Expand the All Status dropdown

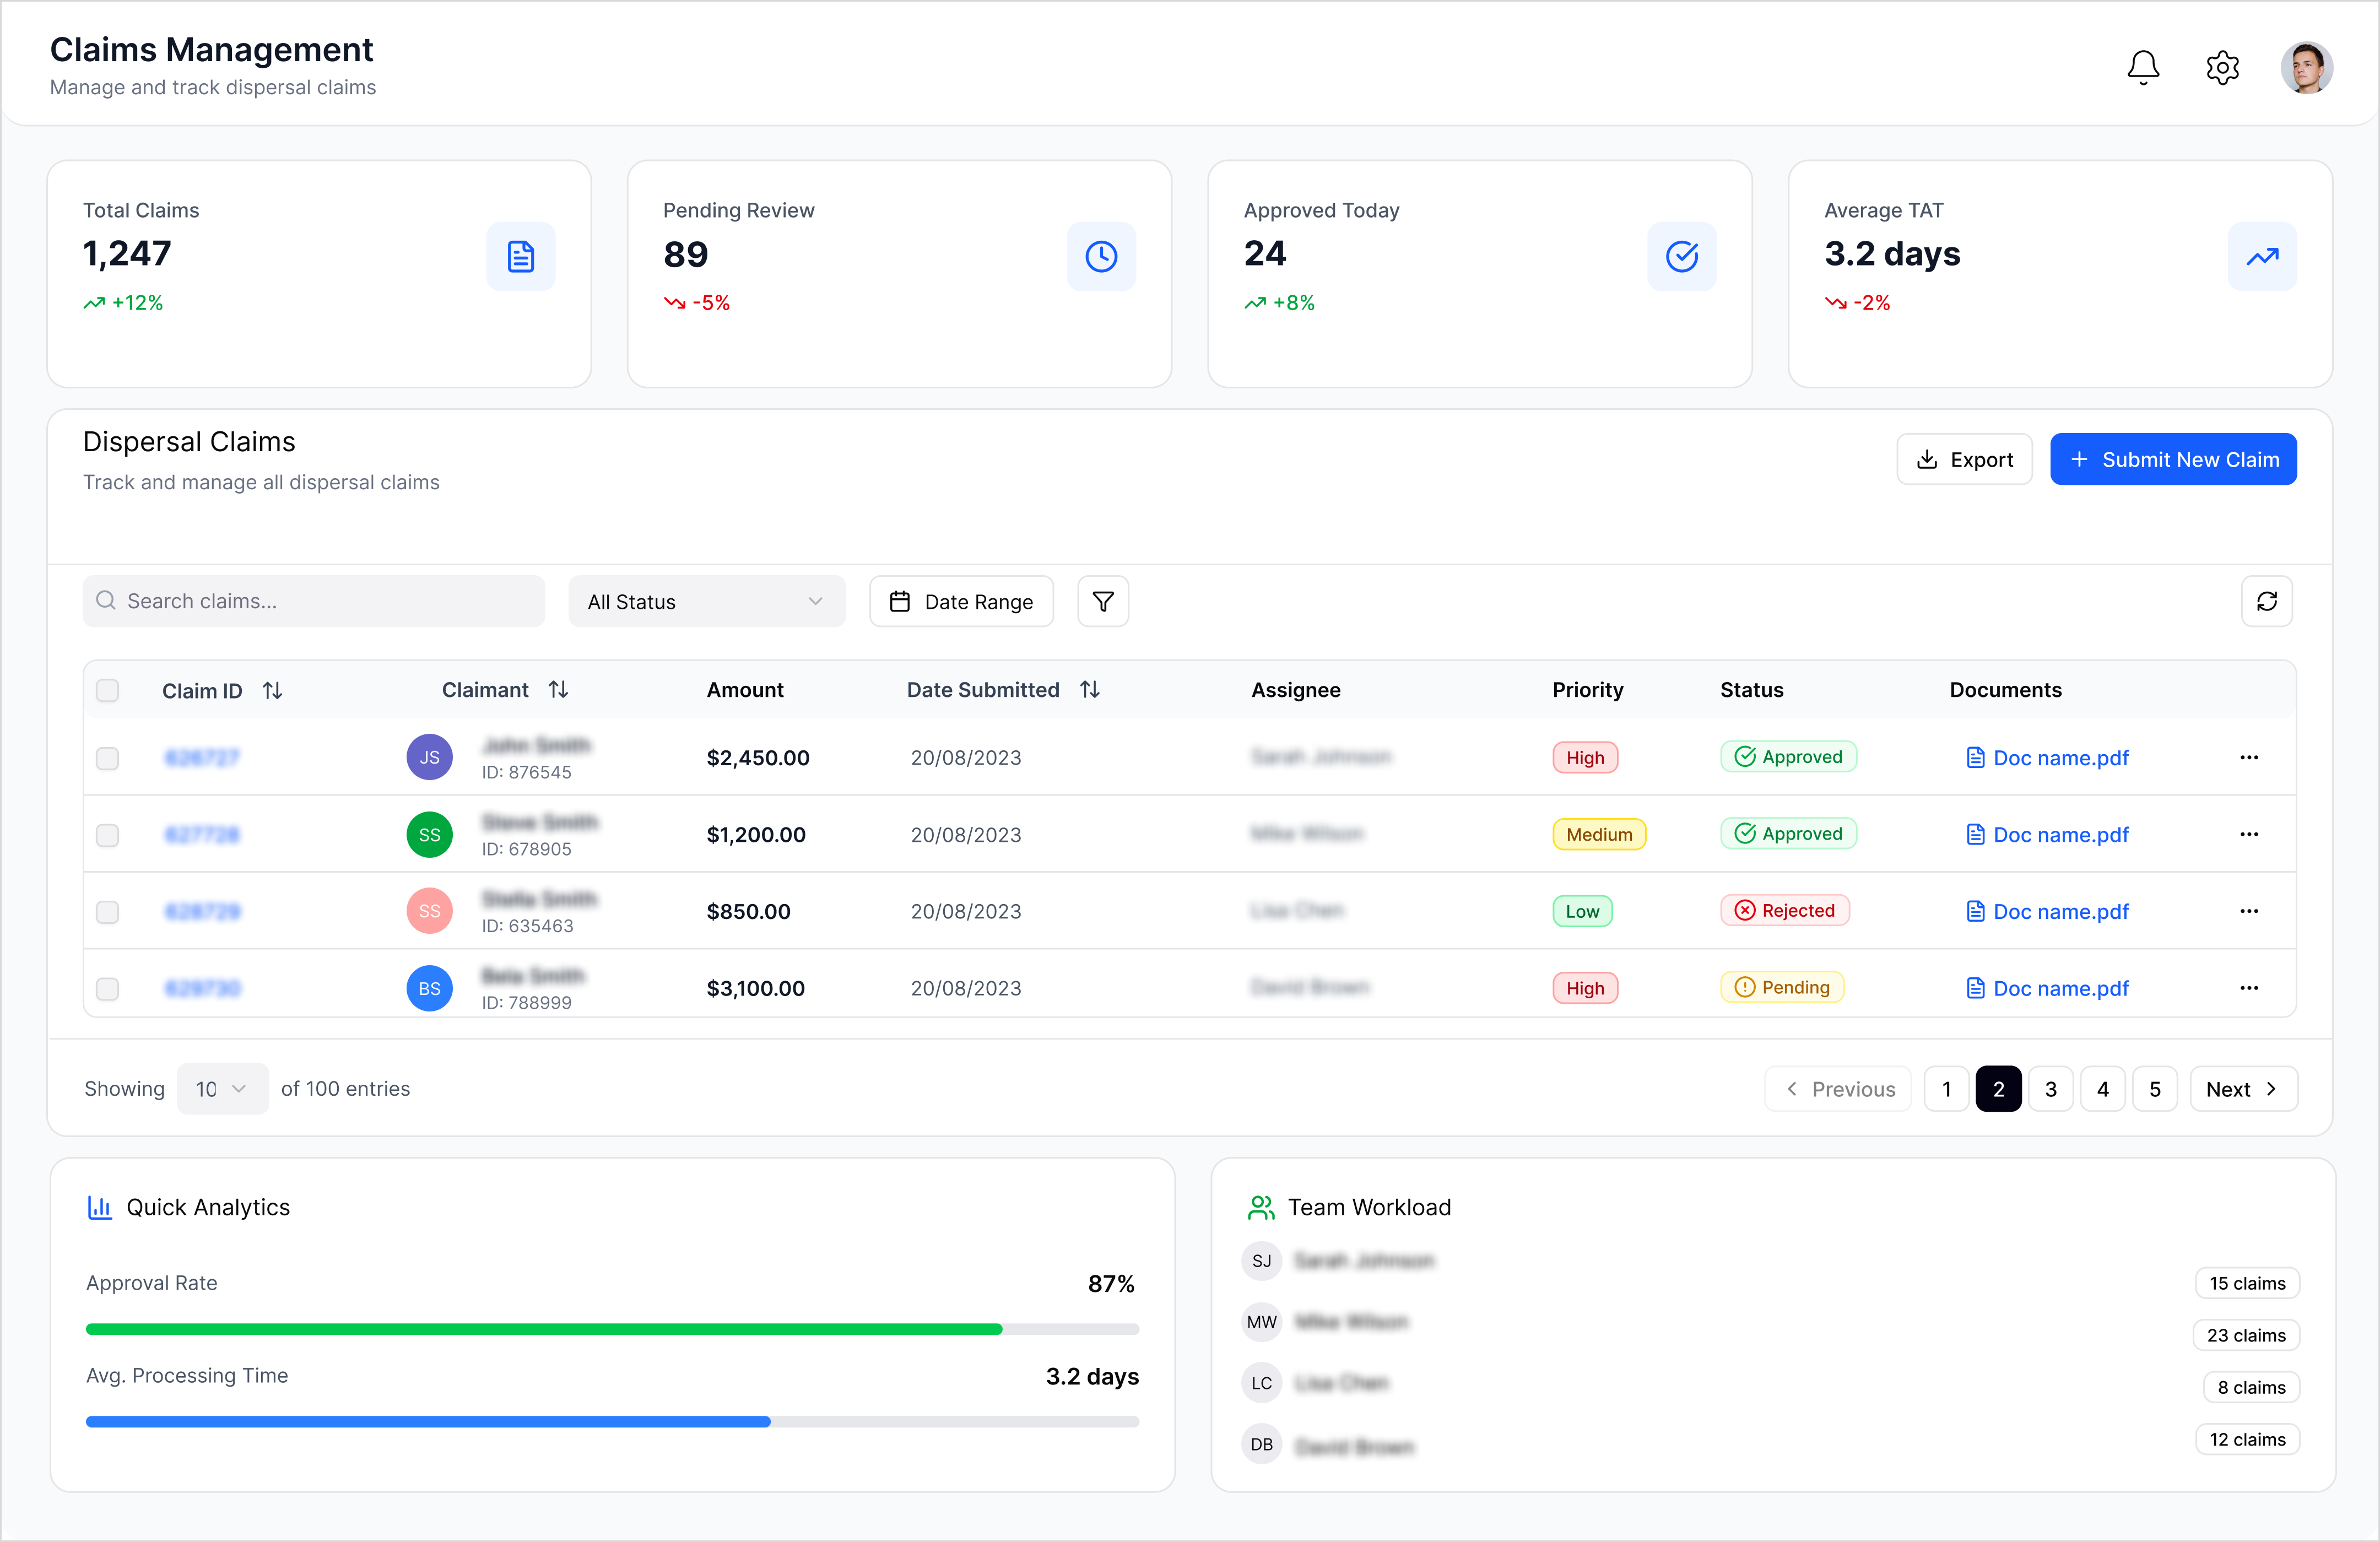coord(706,602)
